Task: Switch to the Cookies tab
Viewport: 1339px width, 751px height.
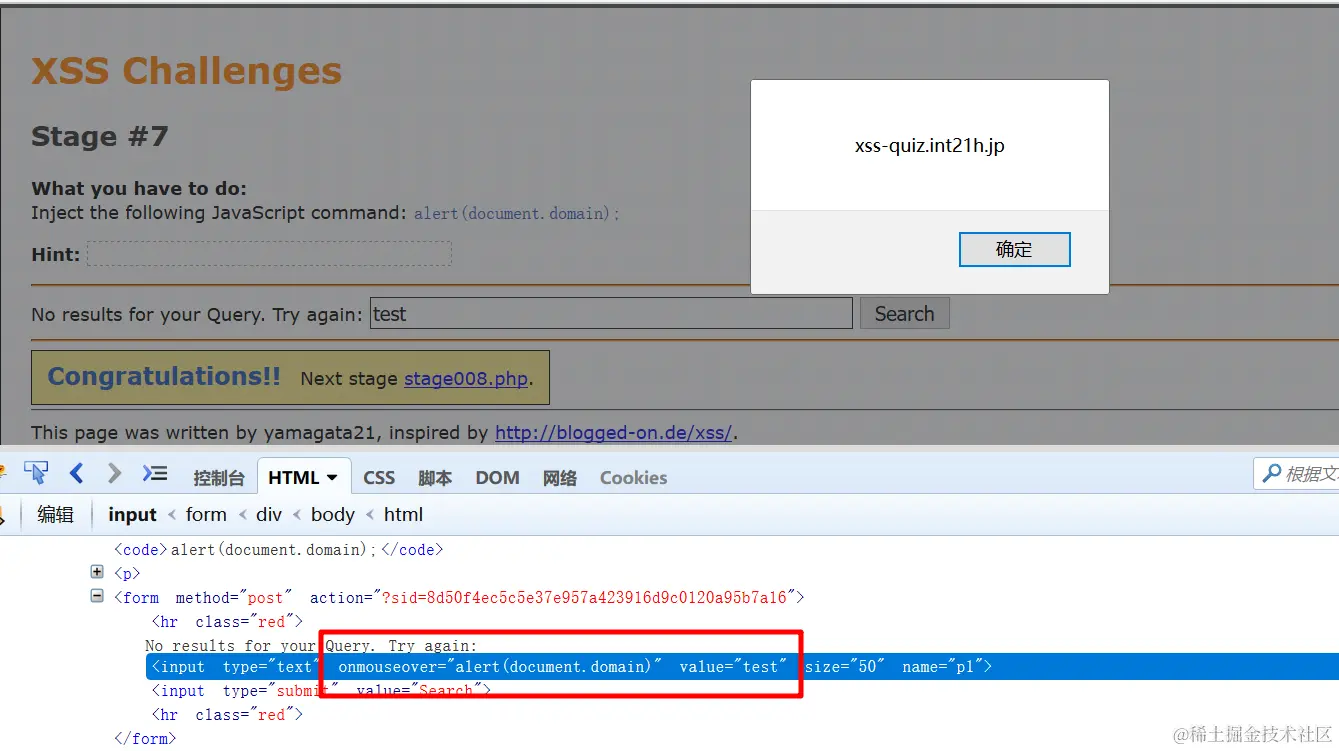Action: pos(633,478)
